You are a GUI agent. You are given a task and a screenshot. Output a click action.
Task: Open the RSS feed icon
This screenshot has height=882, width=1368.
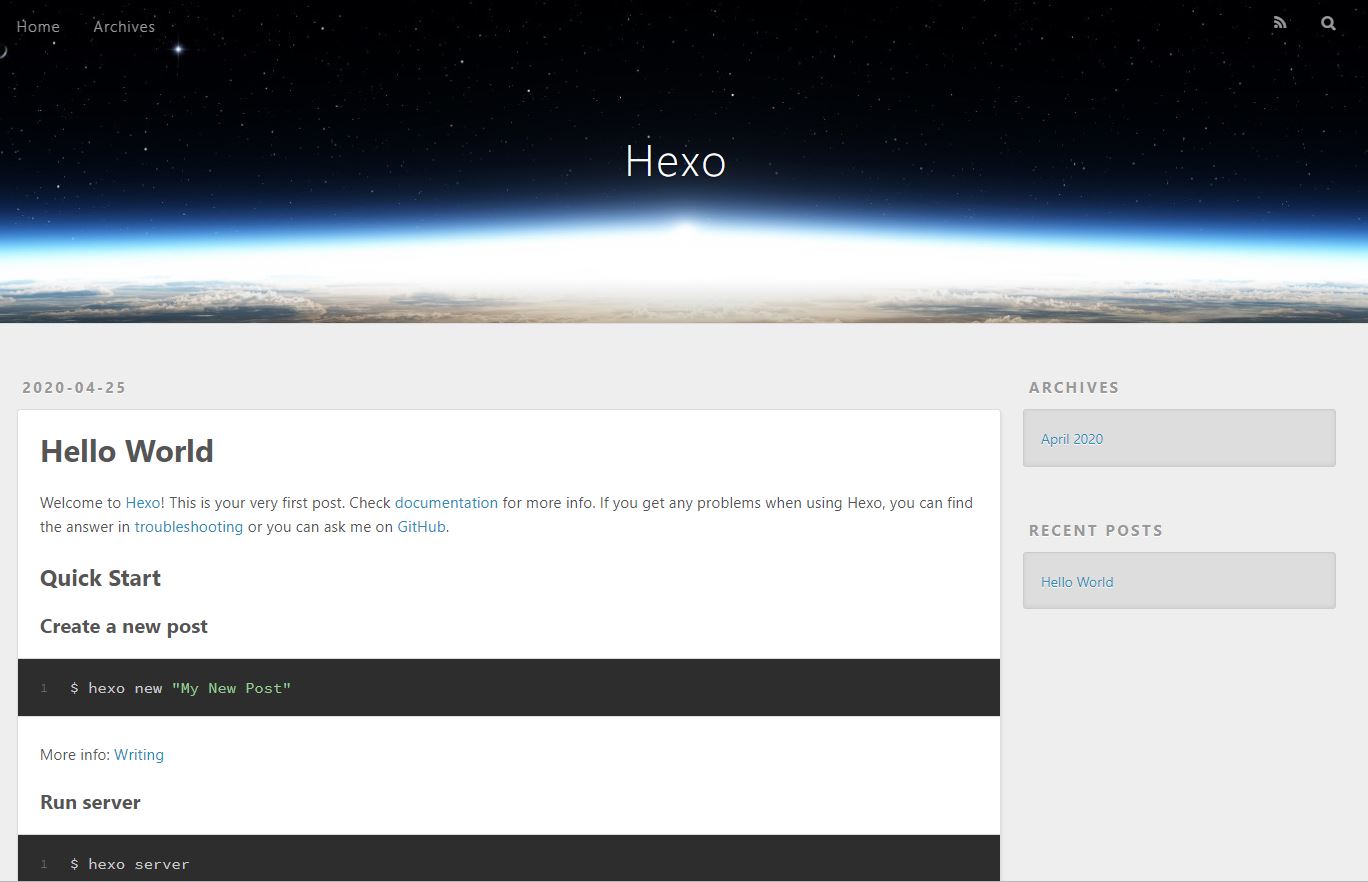click(x=1280, y=23)
